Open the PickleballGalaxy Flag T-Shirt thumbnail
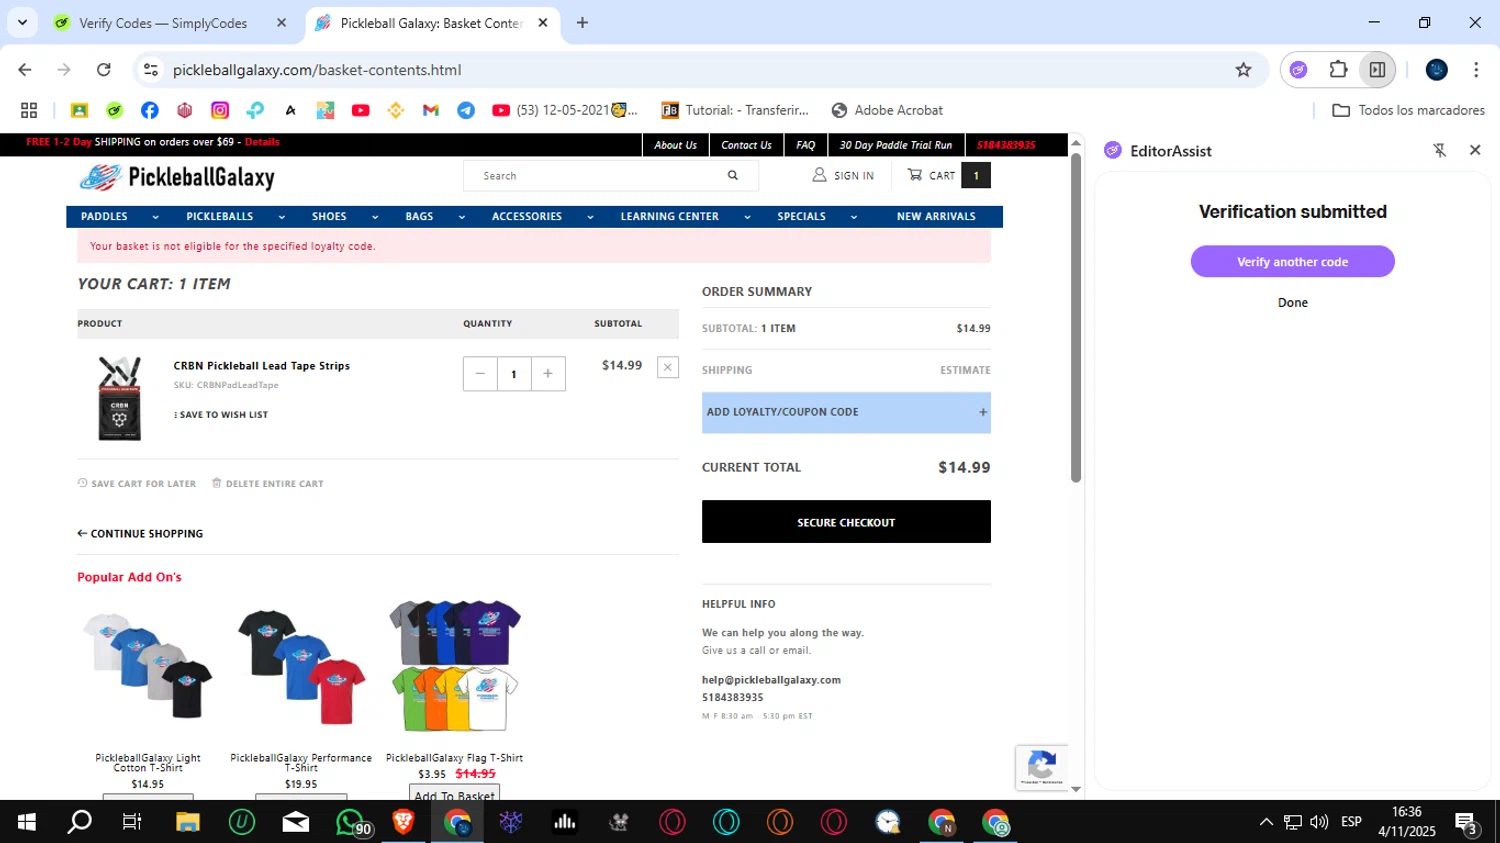This screenshot has width=1500, height=843. coord(455,666)
